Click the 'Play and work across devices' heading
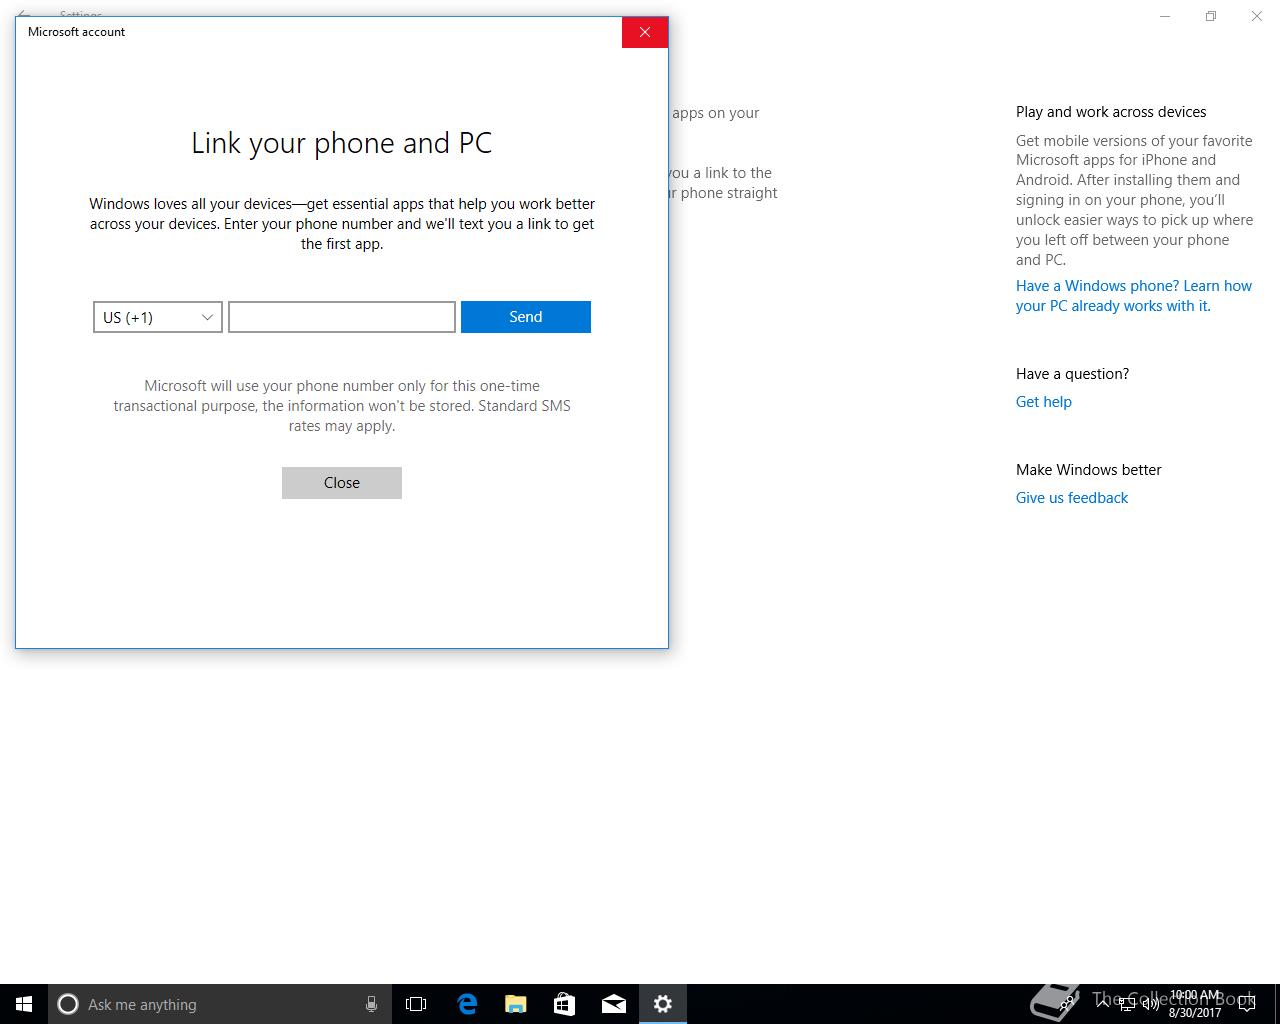Image resolution: width=1280 pixels, height=1024 pixels. click(x=1111, y=112)
